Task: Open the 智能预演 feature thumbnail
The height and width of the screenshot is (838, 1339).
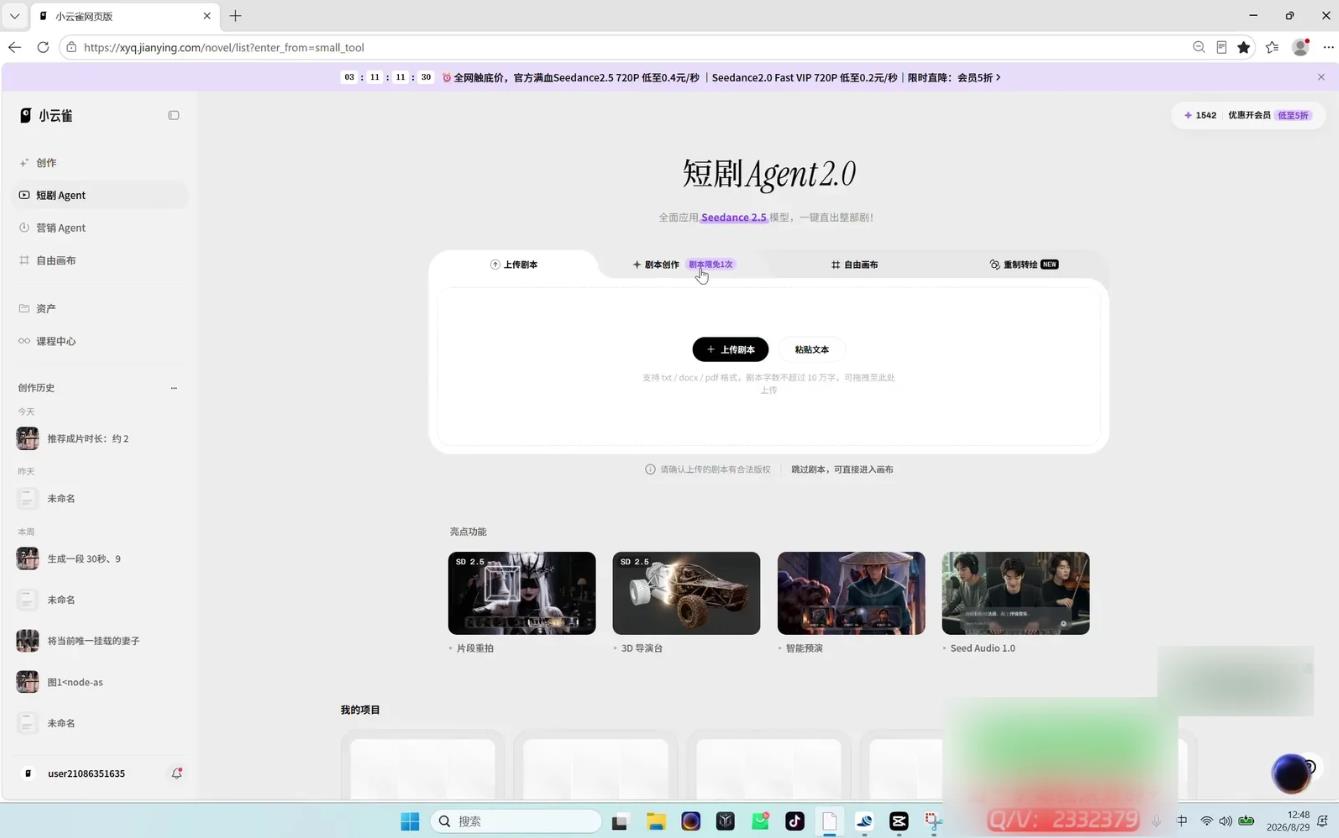Action: pos(851,593)
